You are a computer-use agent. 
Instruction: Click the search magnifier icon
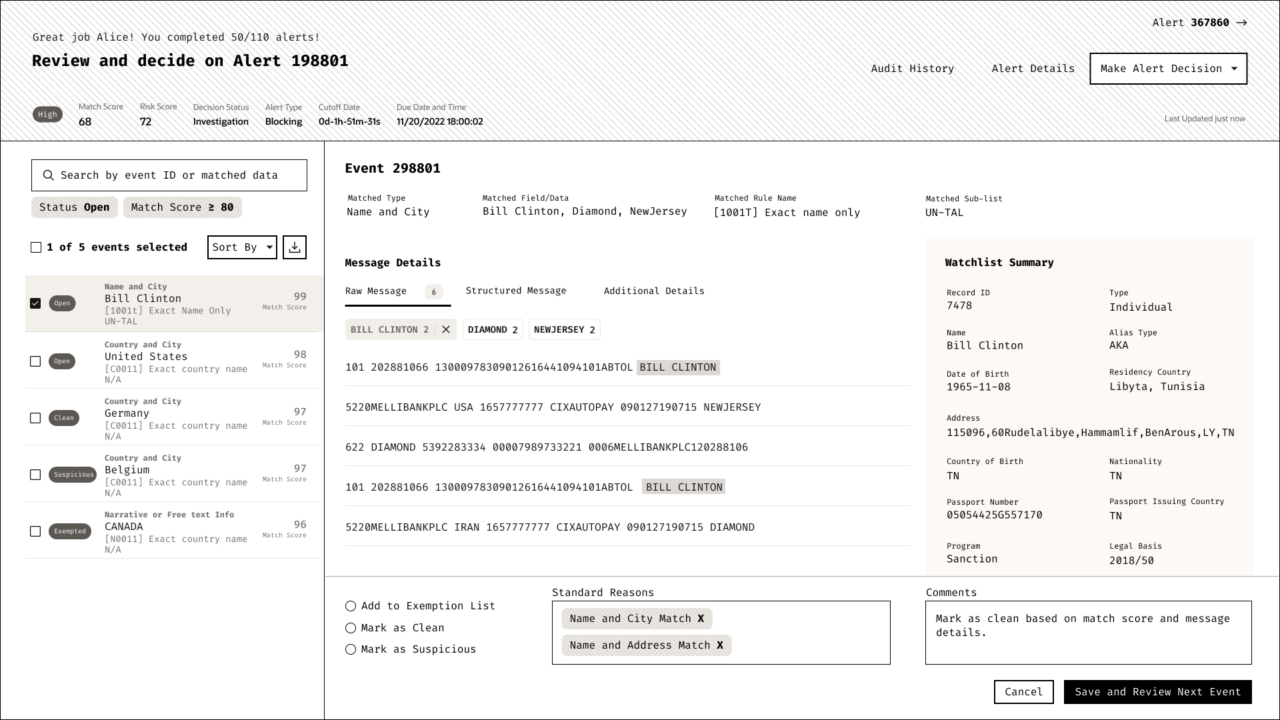click(48, 175)
